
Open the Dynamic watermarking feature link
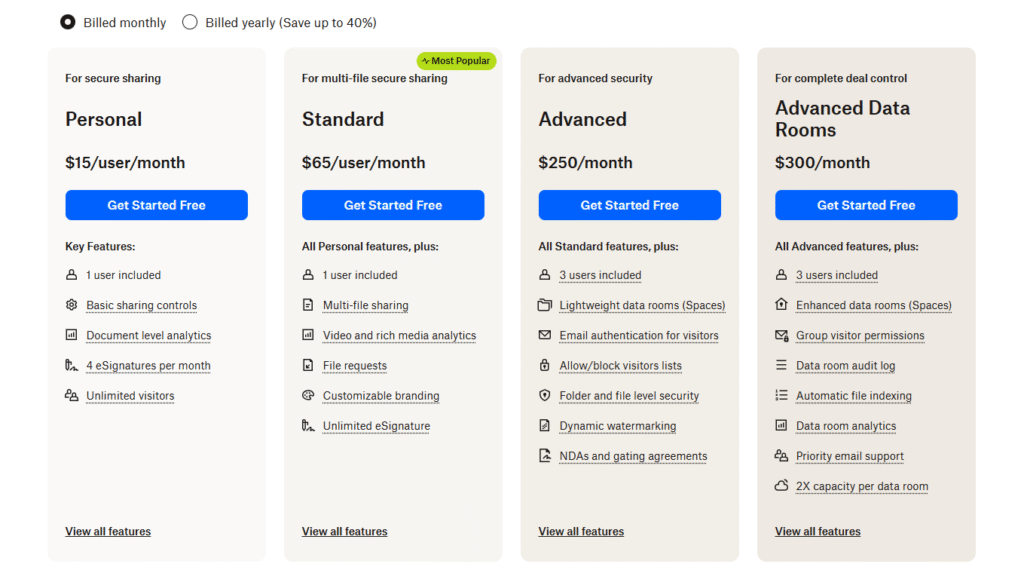click(617, 426)
